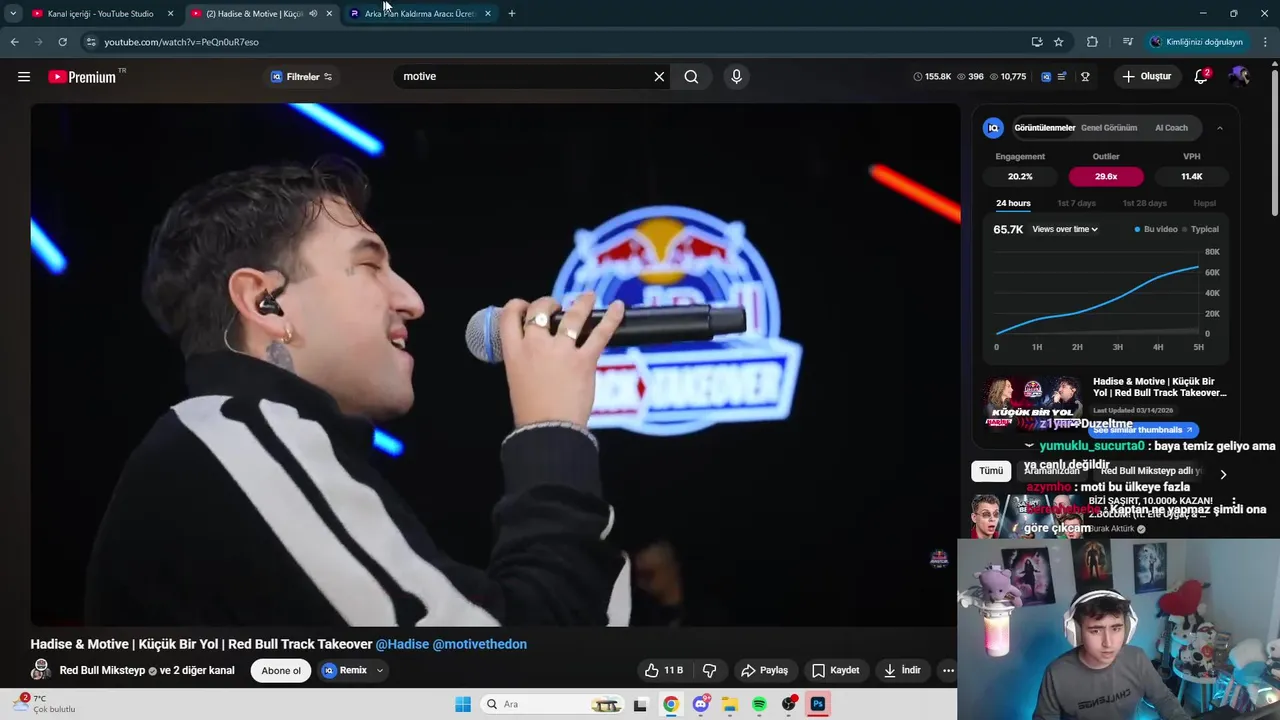This screenshot has width=1280, height=720.
Task: Click the Abone ol subscribe button
Action: pos(281,671)
